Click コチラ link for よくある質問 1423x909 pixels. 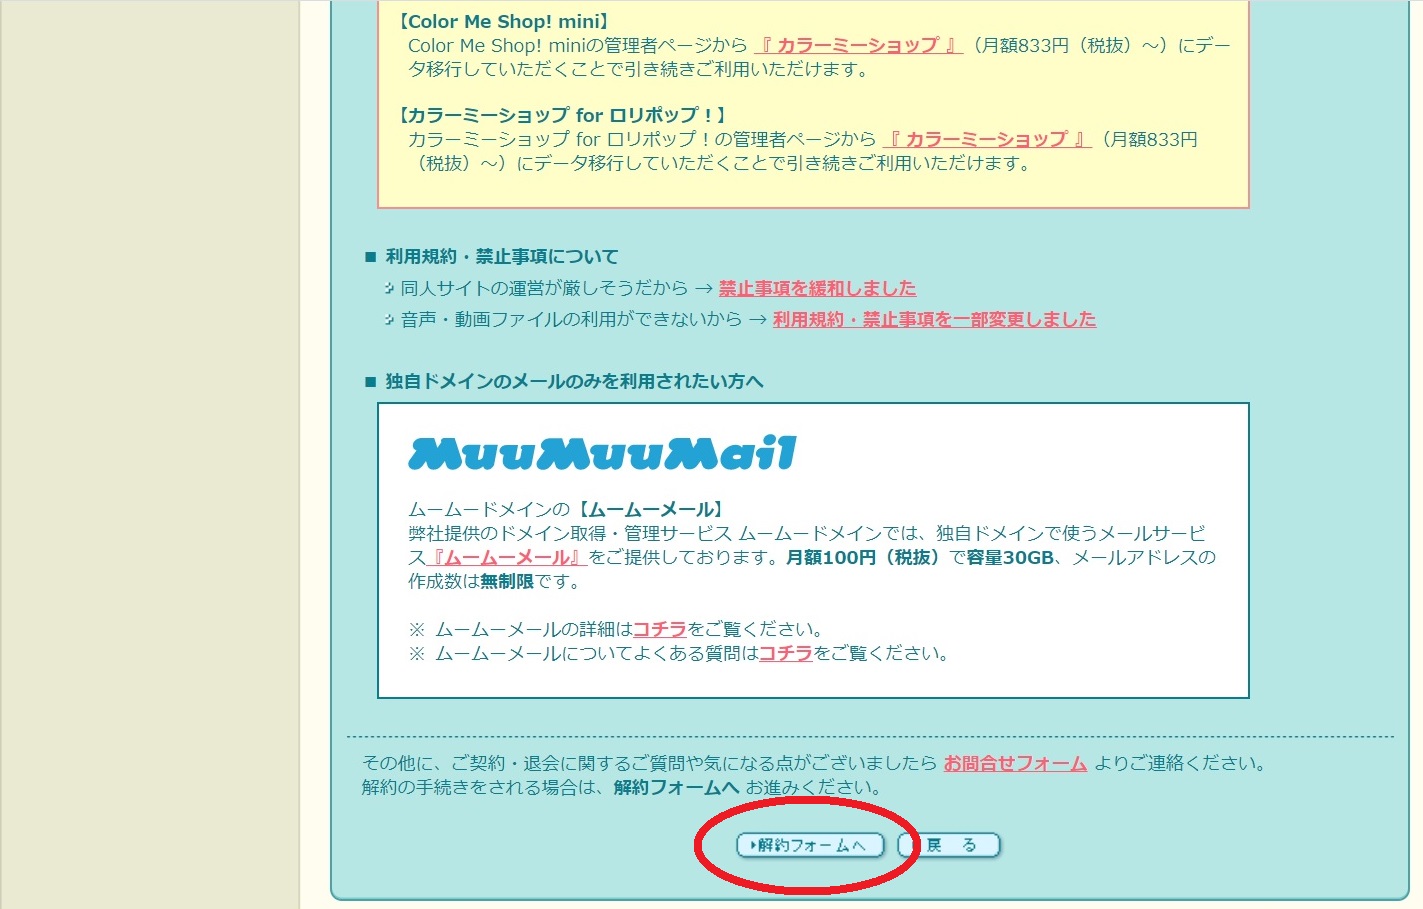(785, 654)
